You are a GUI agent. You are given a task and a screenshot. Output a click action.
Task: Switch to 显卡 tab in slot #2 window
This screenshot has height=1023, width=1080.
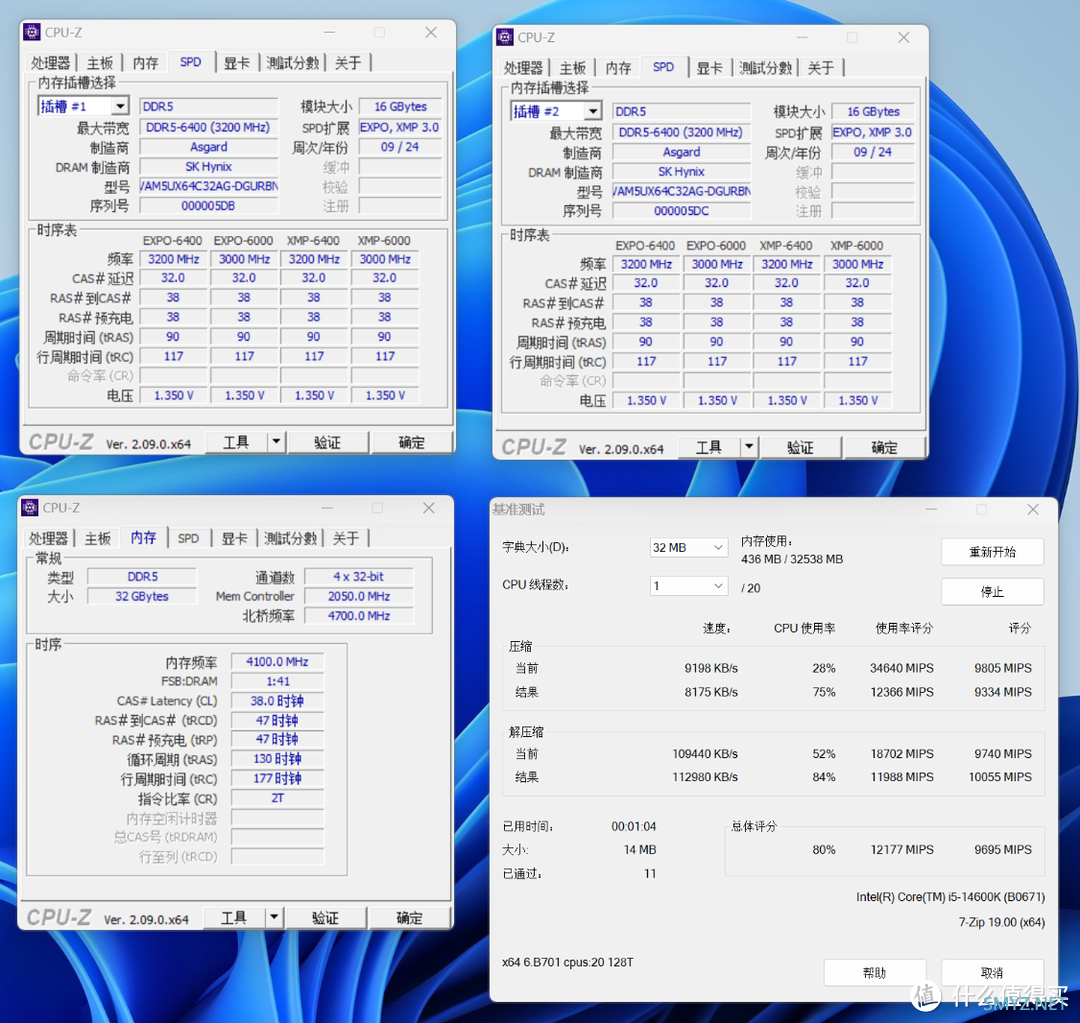pyautogui.click(x=709, y=68)
